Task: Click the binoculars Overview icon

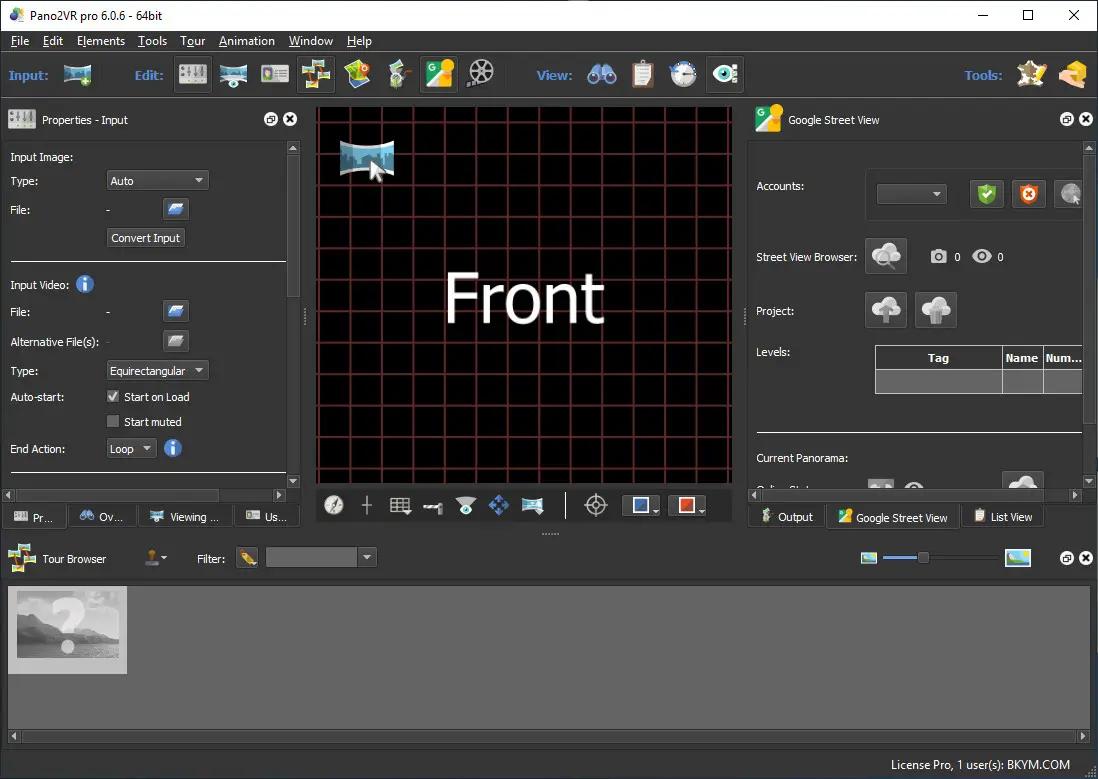Action: (x=601, y=74)
